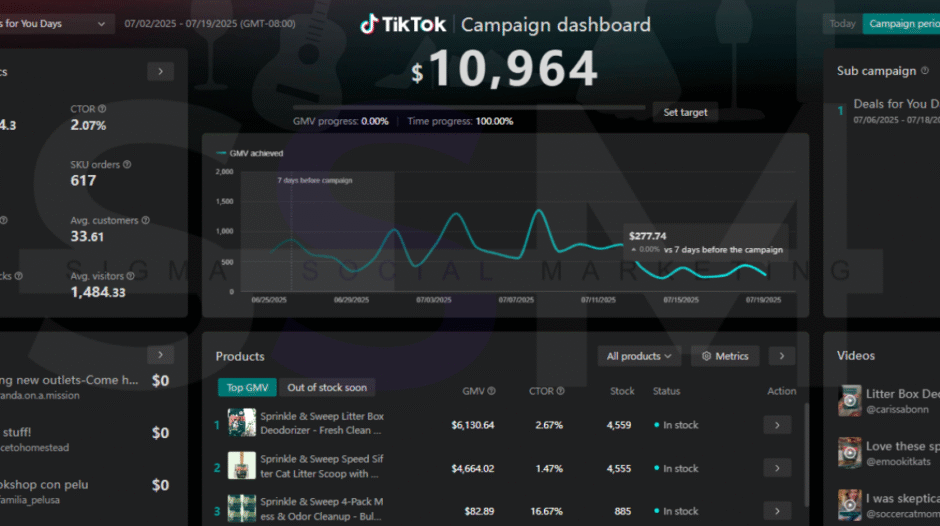
Task: Expand the Products panel with arrow button
Action: (782, 356)
